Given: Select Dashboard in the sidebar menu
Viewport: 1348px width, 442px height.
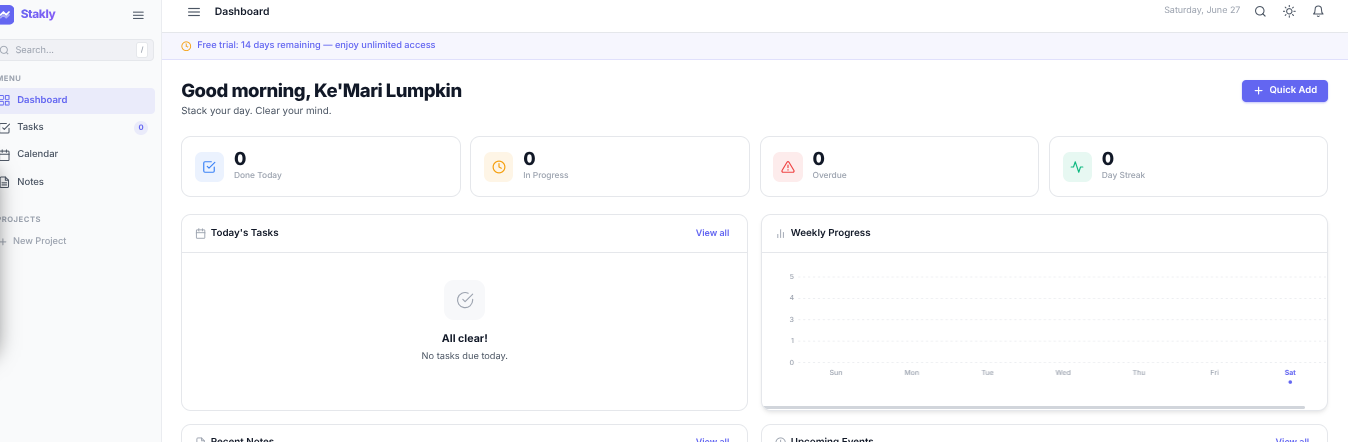Looking at the screenshot, I should click(76, 100).
